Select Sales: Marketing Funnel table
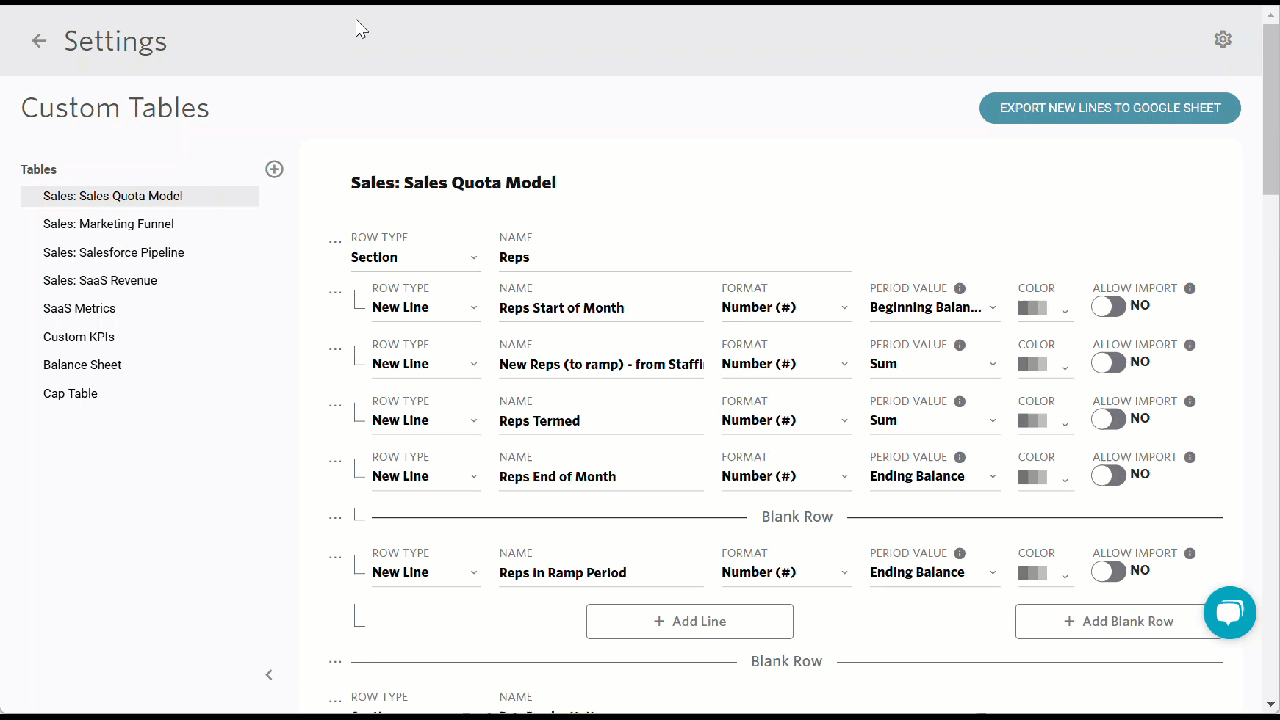This screenshot has width=1280, height=720. pos(108,224)
